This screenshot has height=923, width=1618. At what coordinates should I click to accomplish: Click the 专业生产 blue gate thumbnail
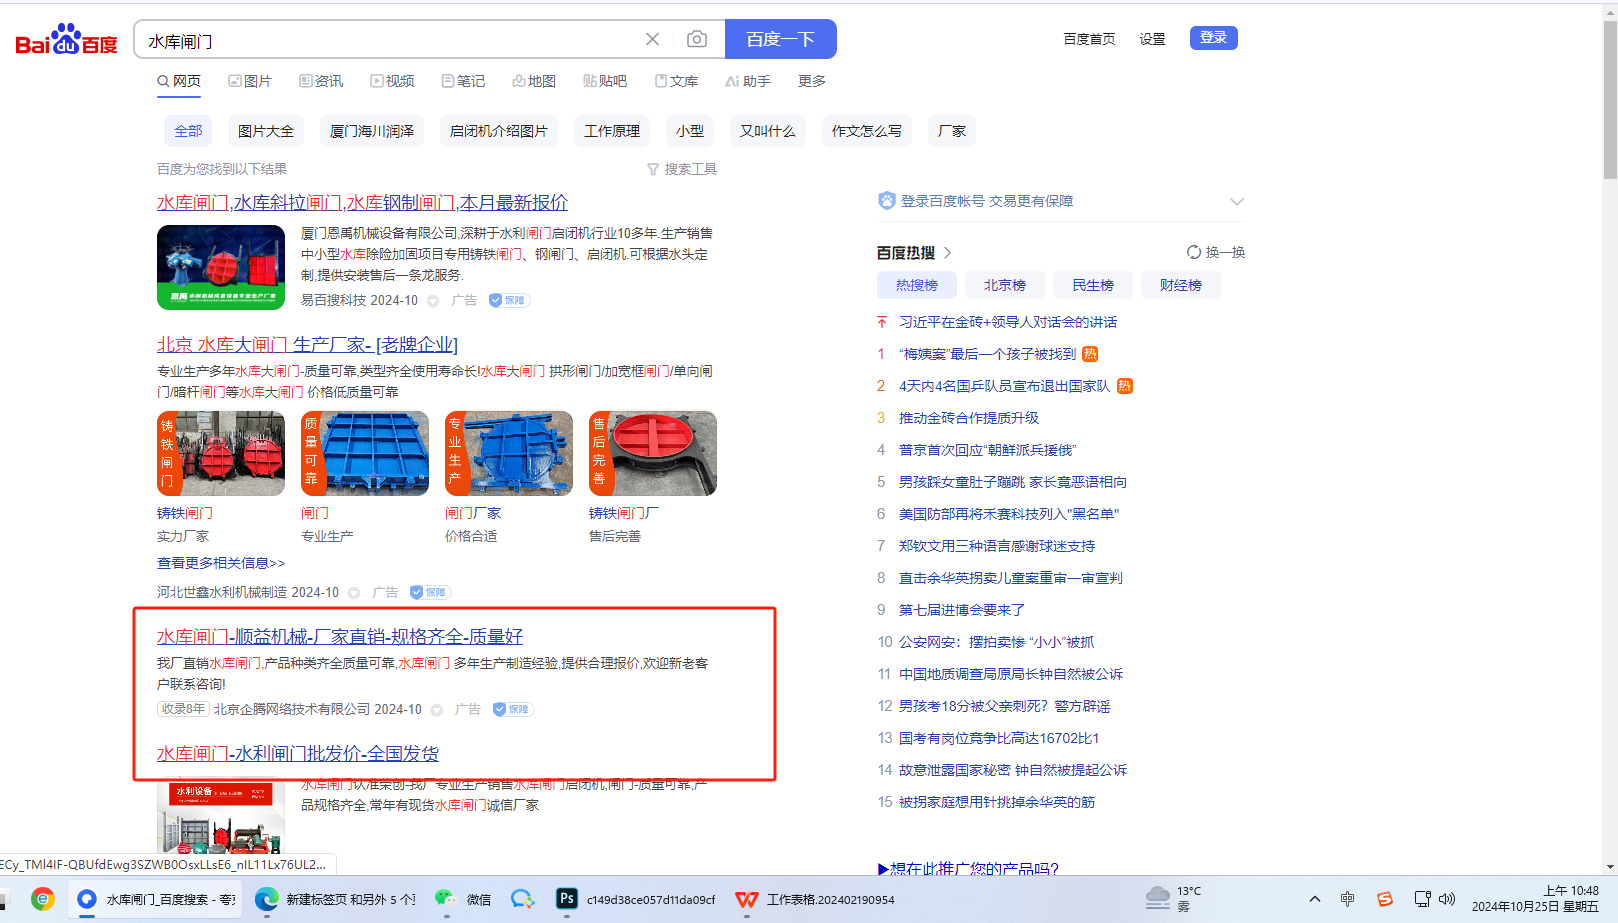509,453
